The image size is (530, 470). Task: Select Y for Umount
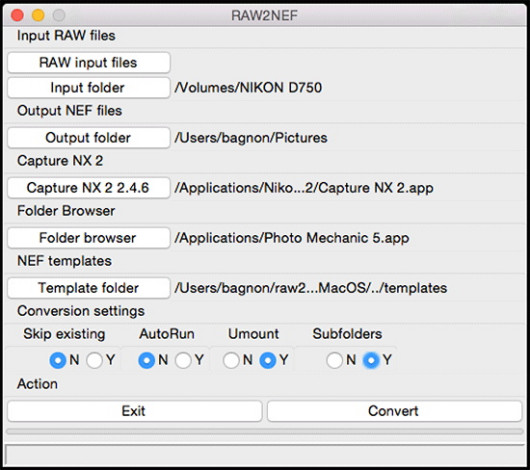(x=268, y=360)
